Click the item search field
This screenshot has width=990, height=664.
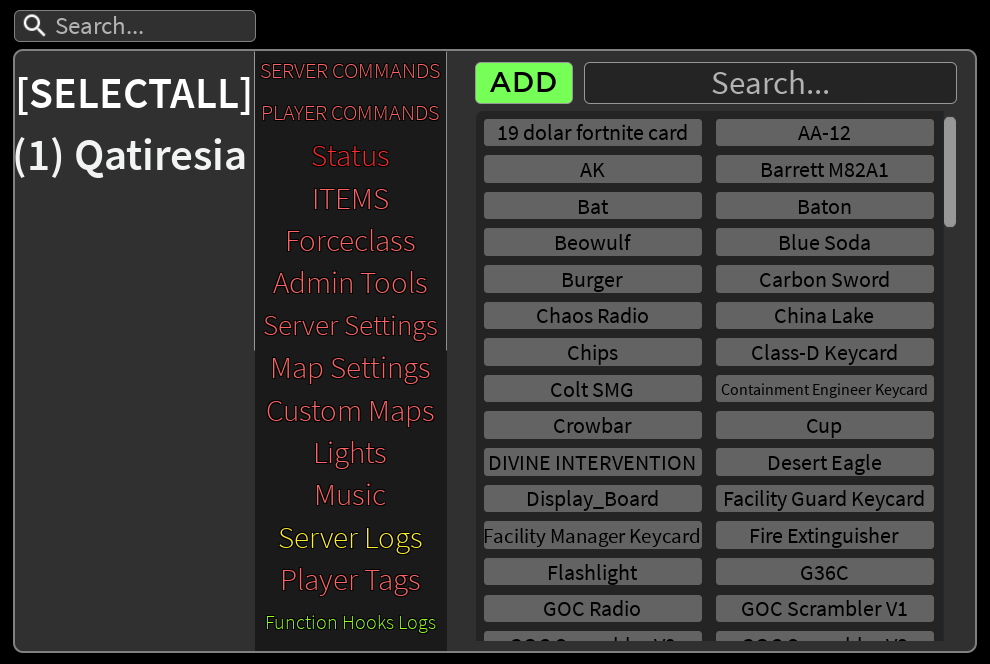[x=770, y=83]
